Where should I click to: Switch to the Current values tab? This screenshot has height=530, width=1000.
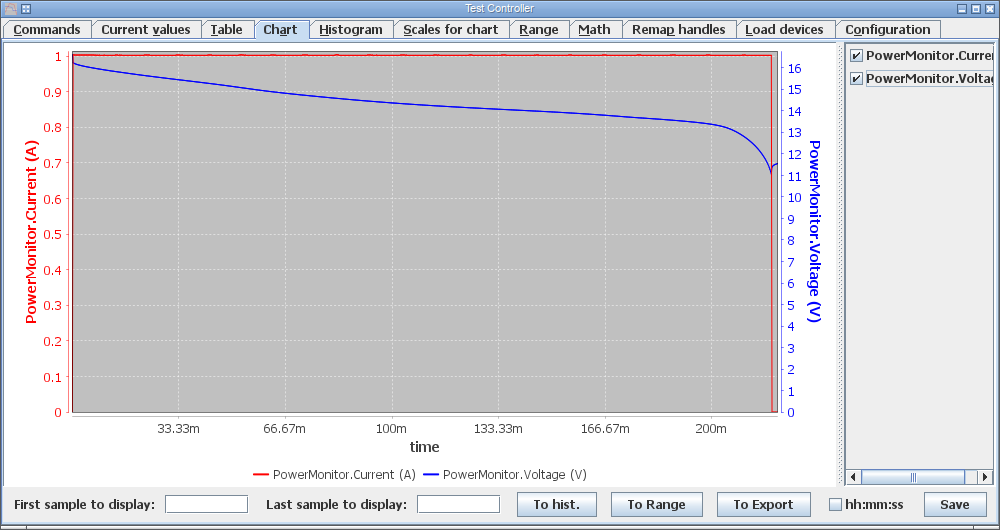[146, 29]
